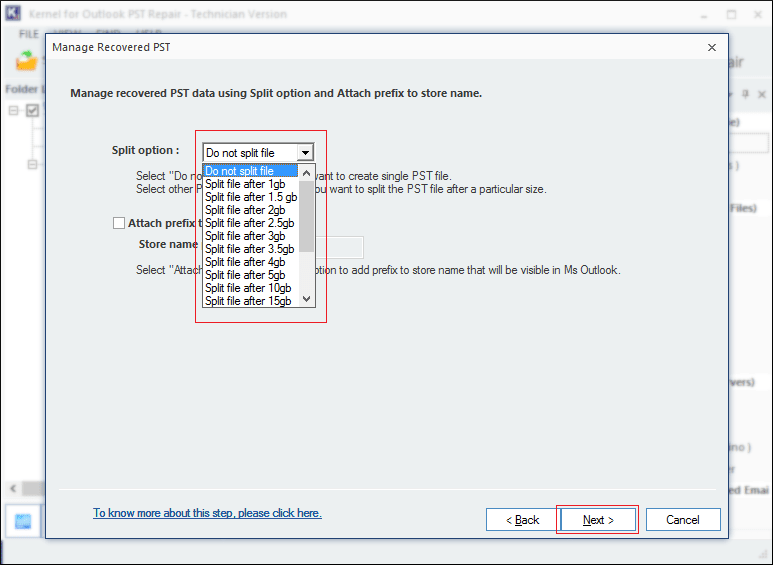Toggle the folder tree root checkbox

(x=33, y=110)
